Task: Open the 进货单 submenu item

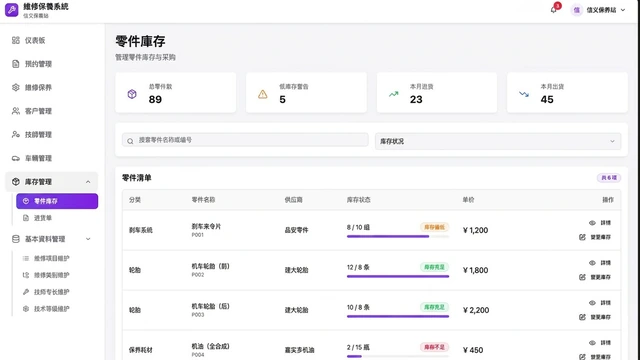Action: (57, 218)
